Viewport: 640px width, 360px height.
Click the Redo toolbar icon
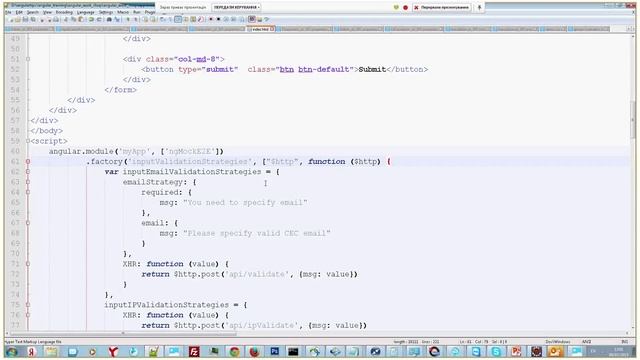(x=99, y=19)
